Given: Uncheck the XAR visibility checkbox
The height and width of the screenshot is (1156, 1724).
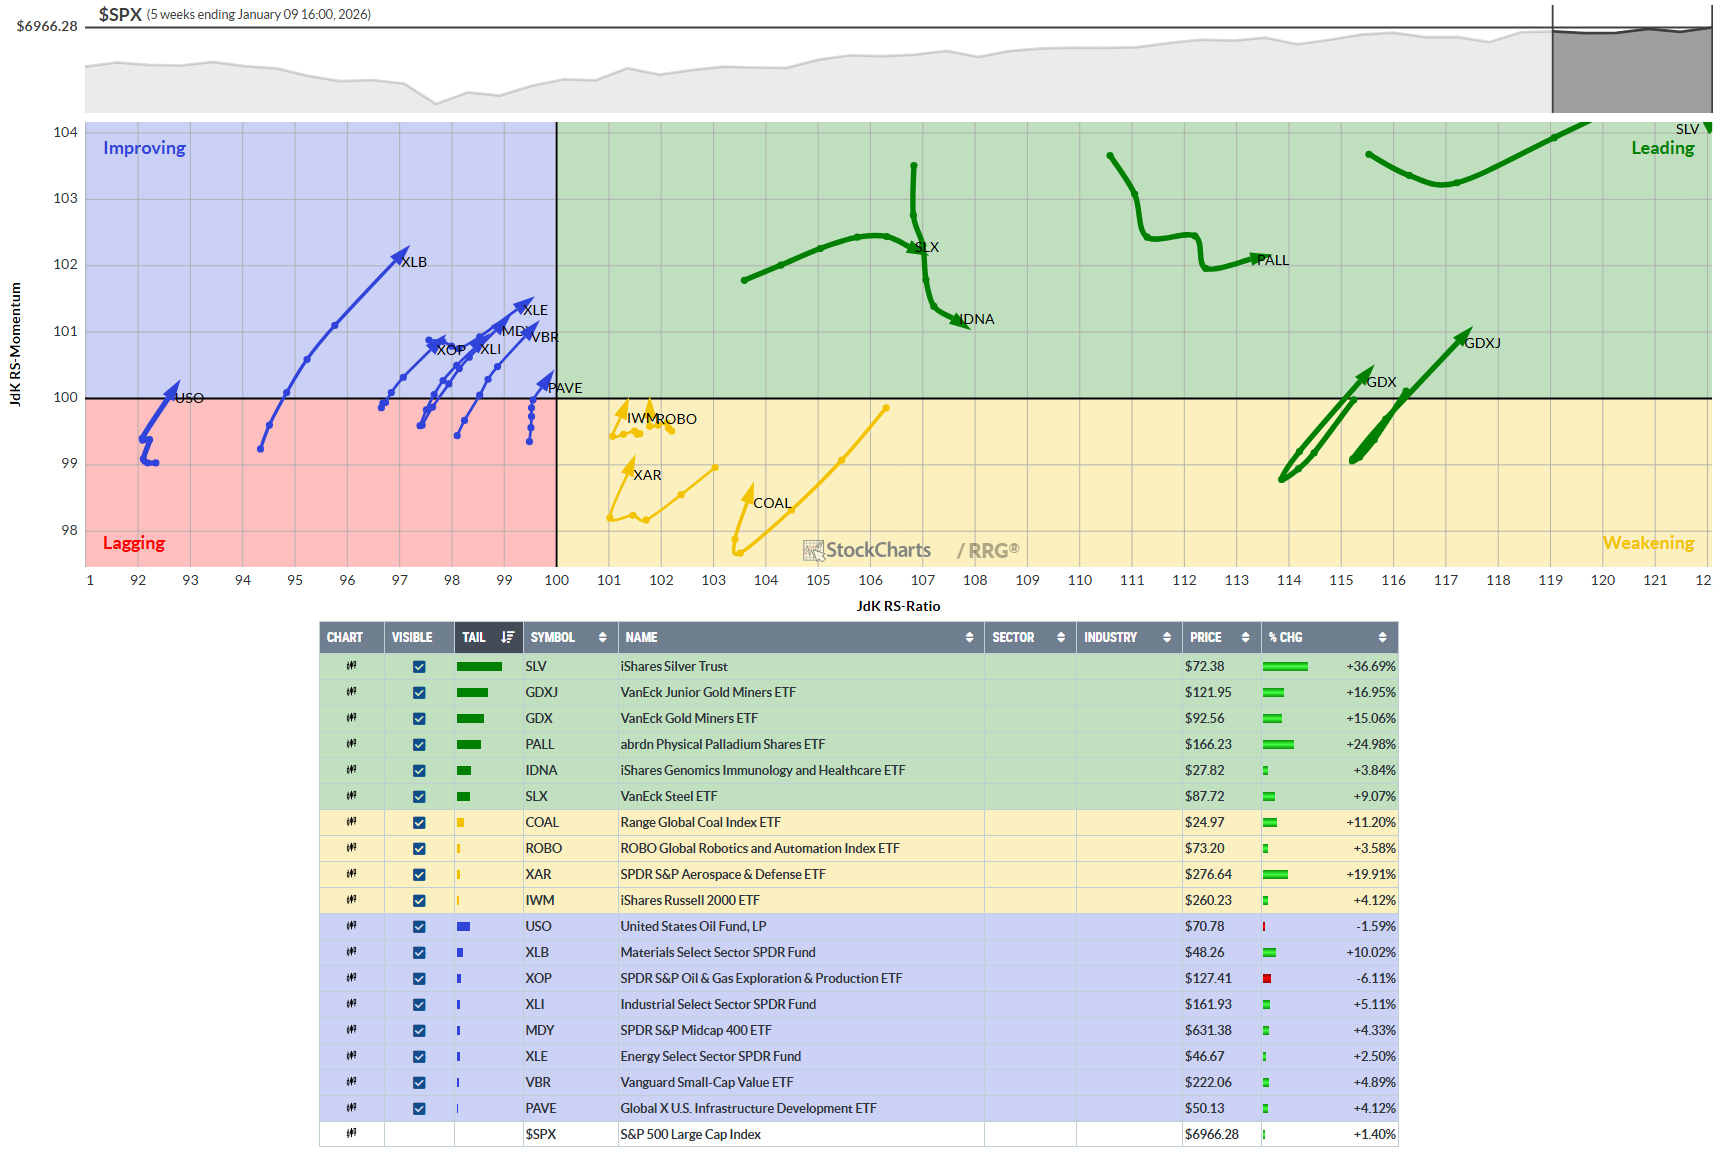Looking at the screenshot, I should (419, 875).
